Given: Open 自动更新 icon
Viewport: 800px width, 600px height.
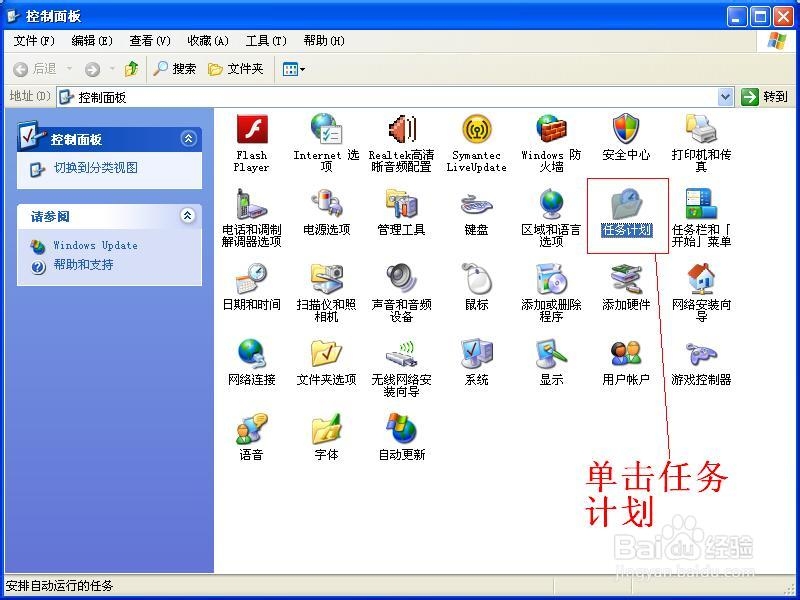Looking at the screenshot, I should (x=402, y=429).
